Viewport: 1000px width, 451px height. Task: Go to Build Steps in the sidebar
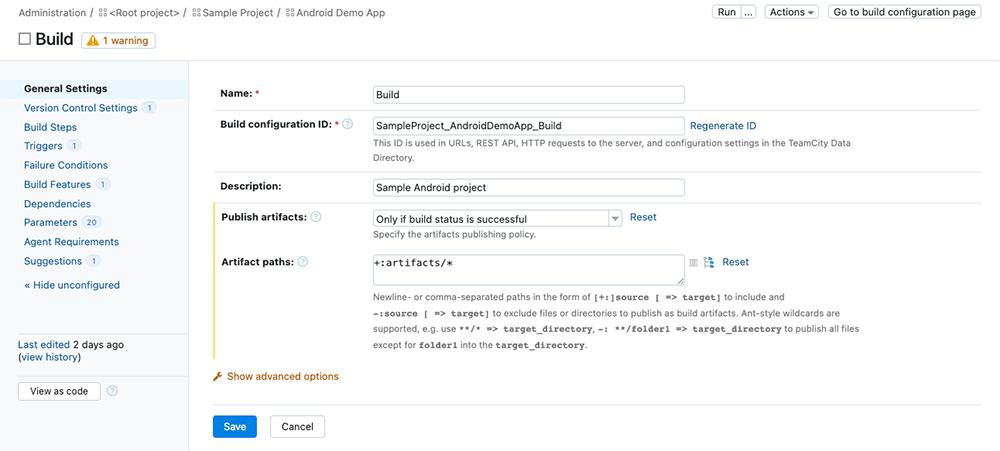tap(50, 127)
